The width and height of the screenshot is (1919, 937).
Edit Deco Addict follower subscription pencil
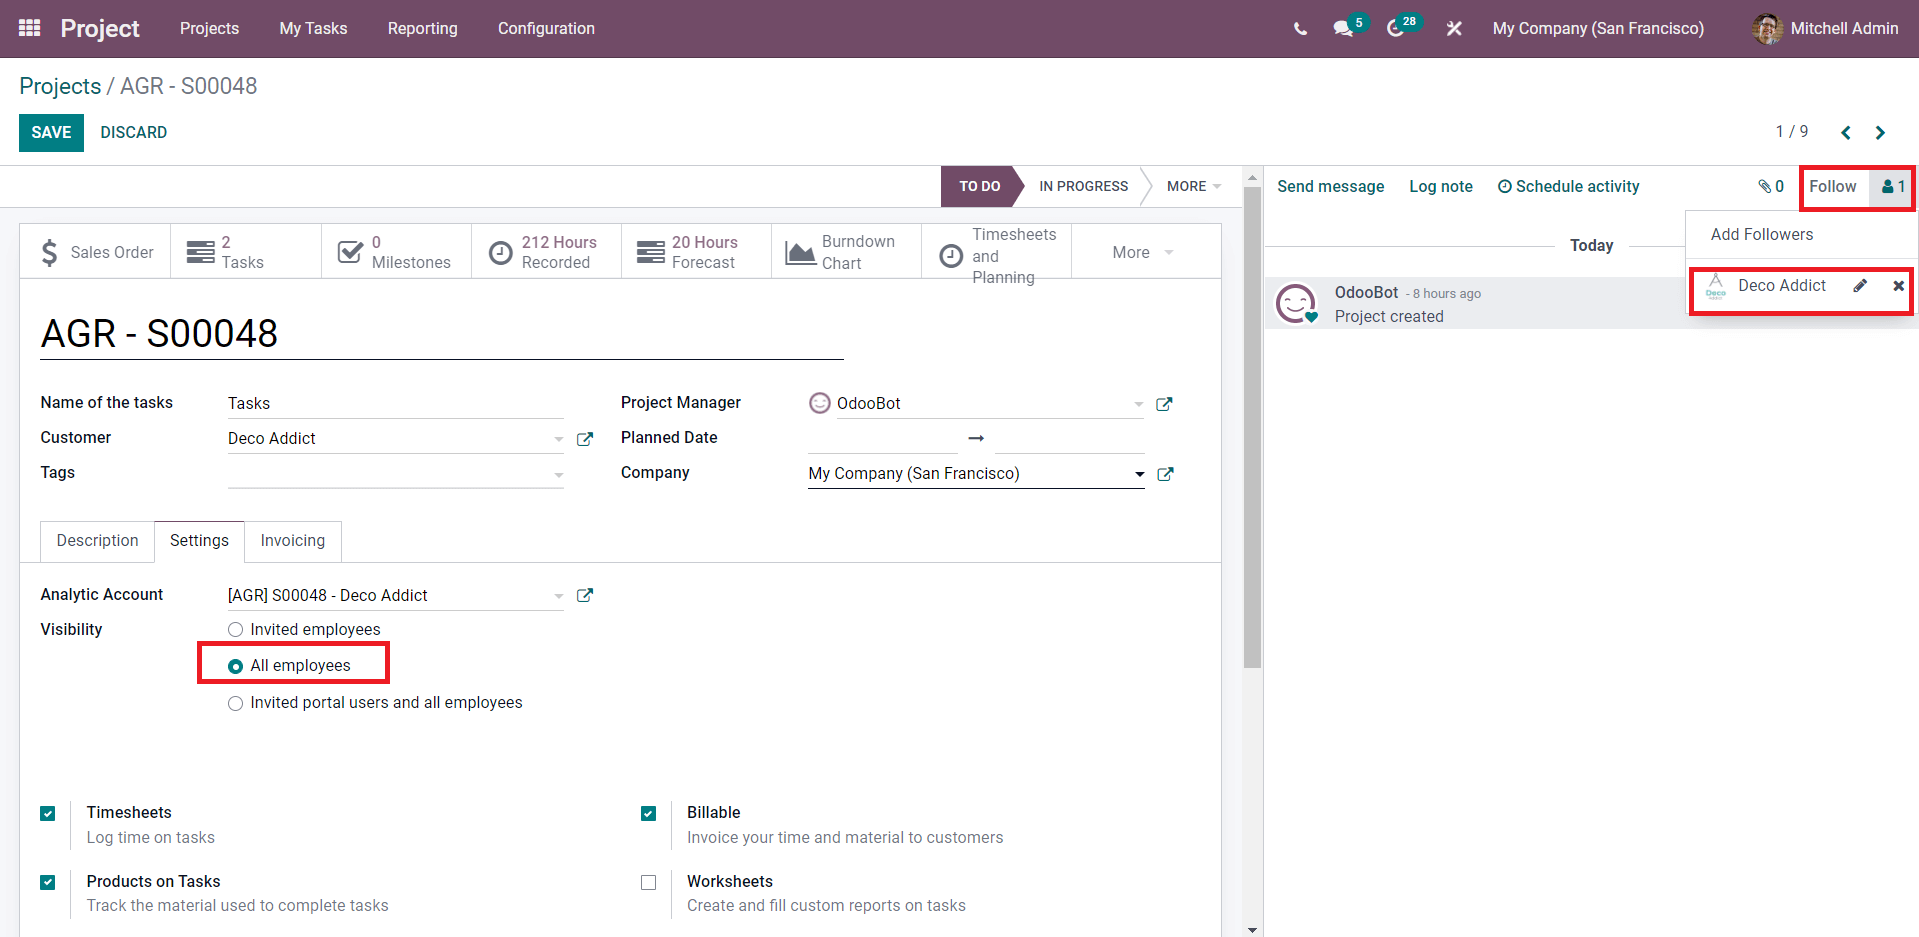click(1860, 286)
